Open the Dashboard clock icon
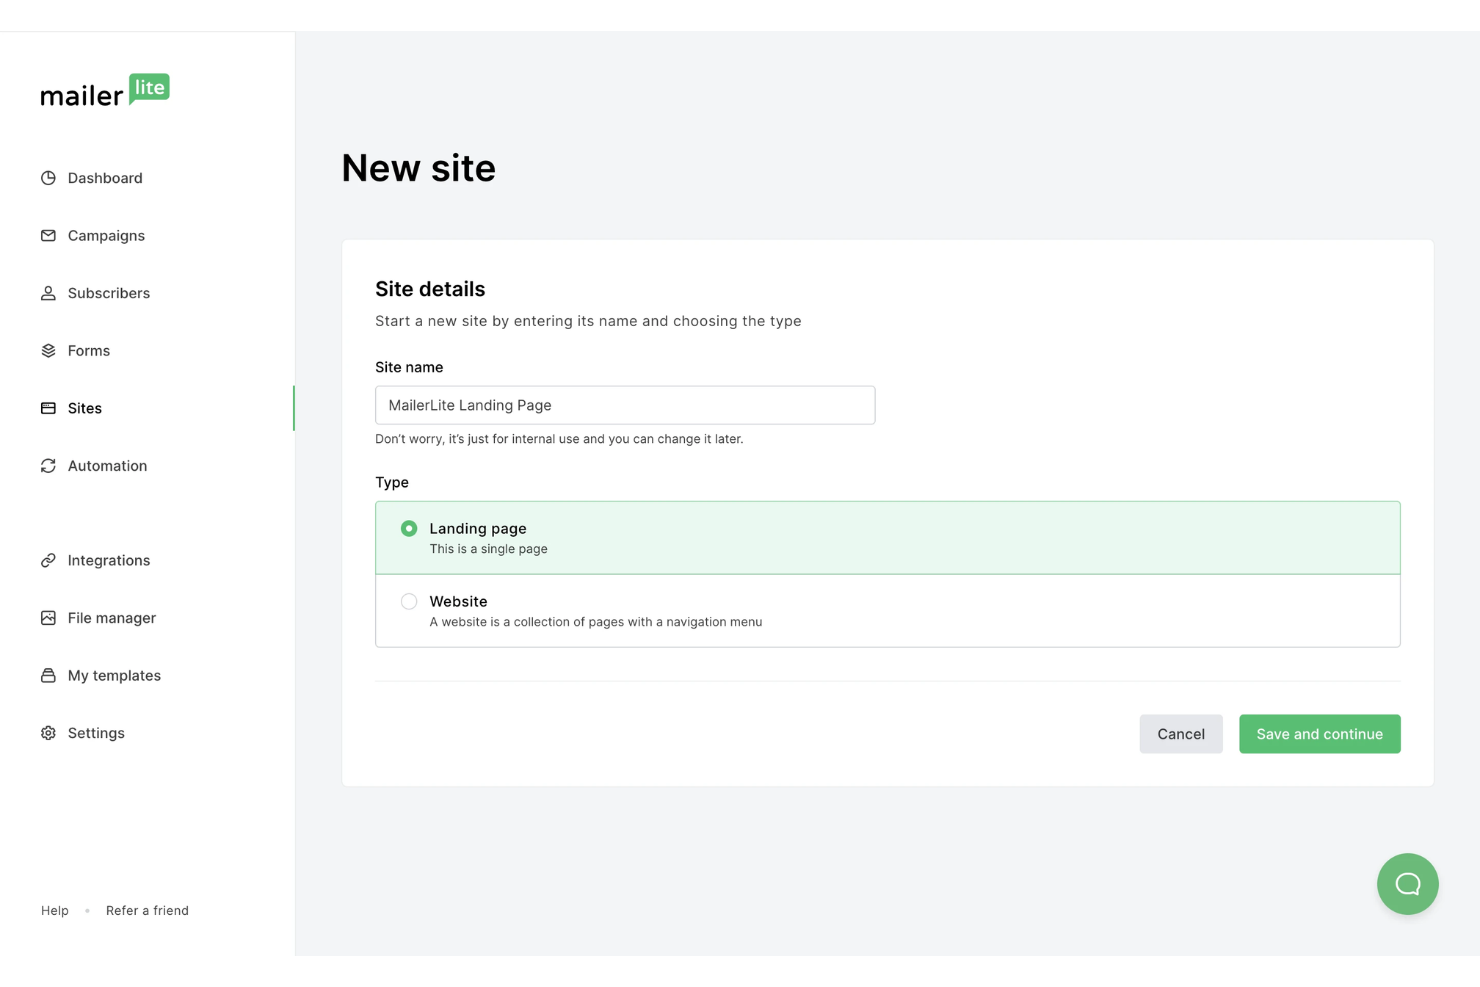 48,178
